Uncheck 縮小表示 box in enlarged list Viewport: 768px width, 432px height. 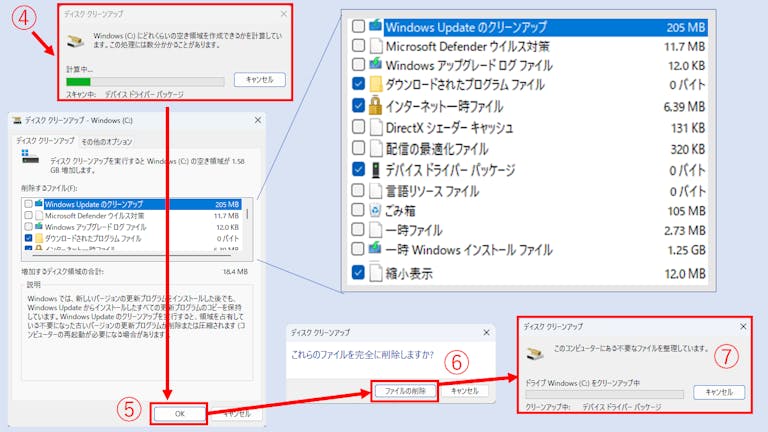tap(358, 272)
